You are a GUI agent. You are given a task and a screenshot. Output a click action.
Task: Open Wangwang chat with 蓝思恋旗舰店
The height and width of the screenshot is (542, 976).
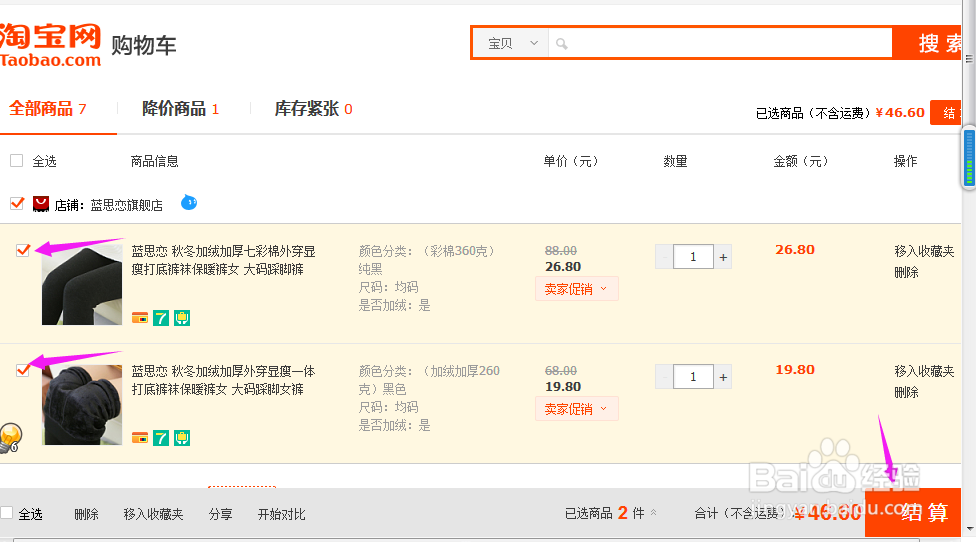pyautogui.click(x=189, y=203)
